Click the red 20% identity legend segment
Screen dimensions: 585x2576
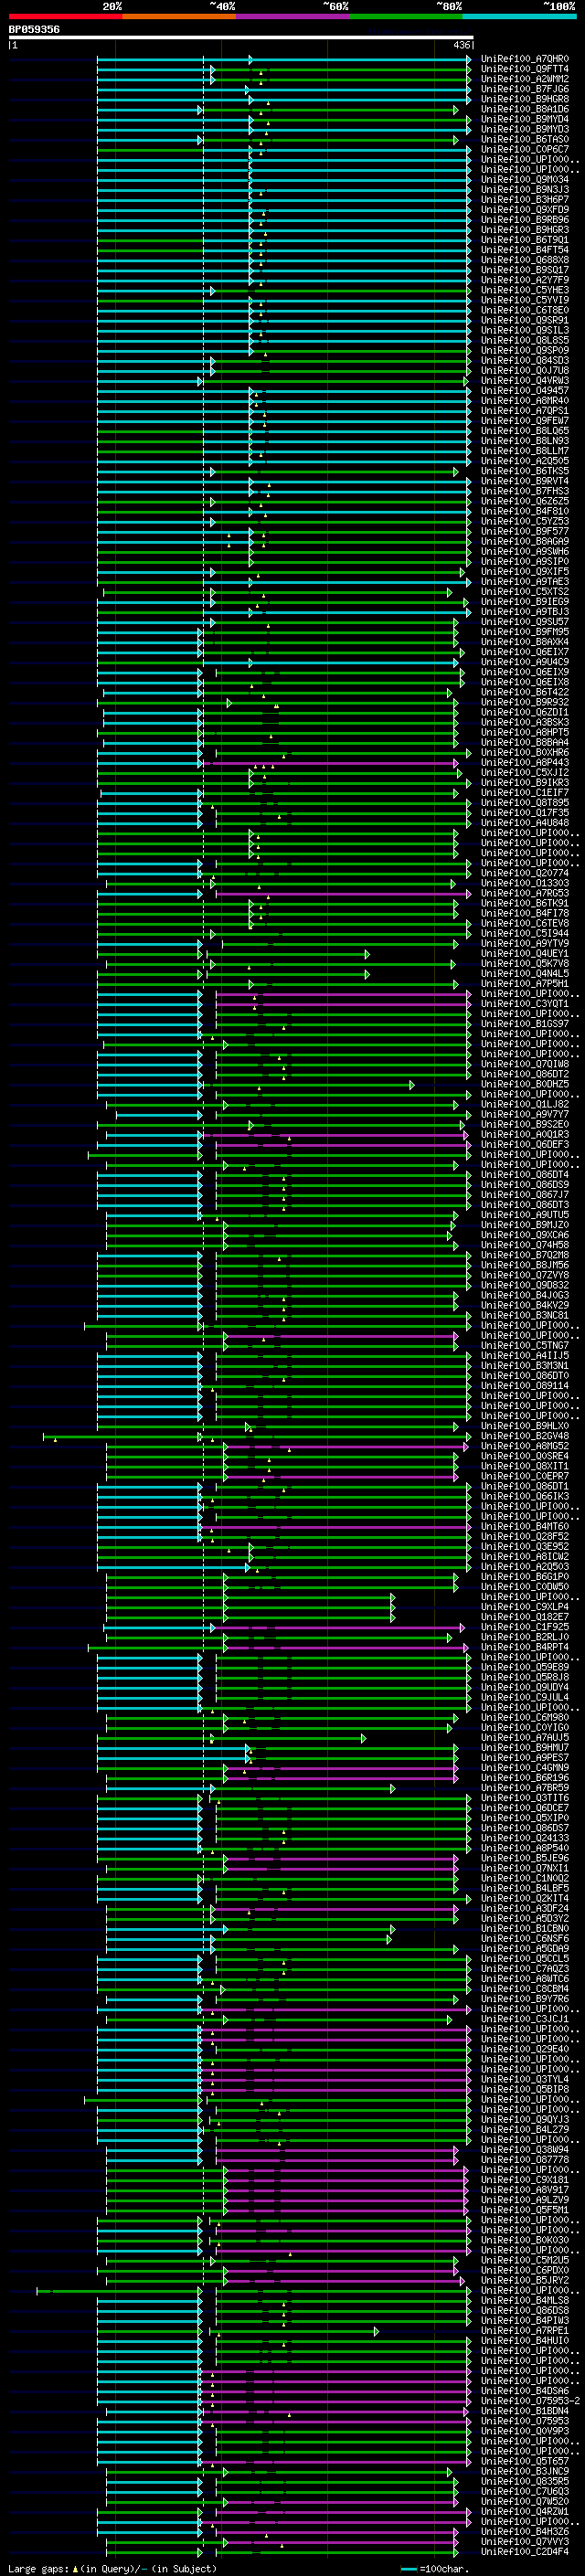point(65,16)
